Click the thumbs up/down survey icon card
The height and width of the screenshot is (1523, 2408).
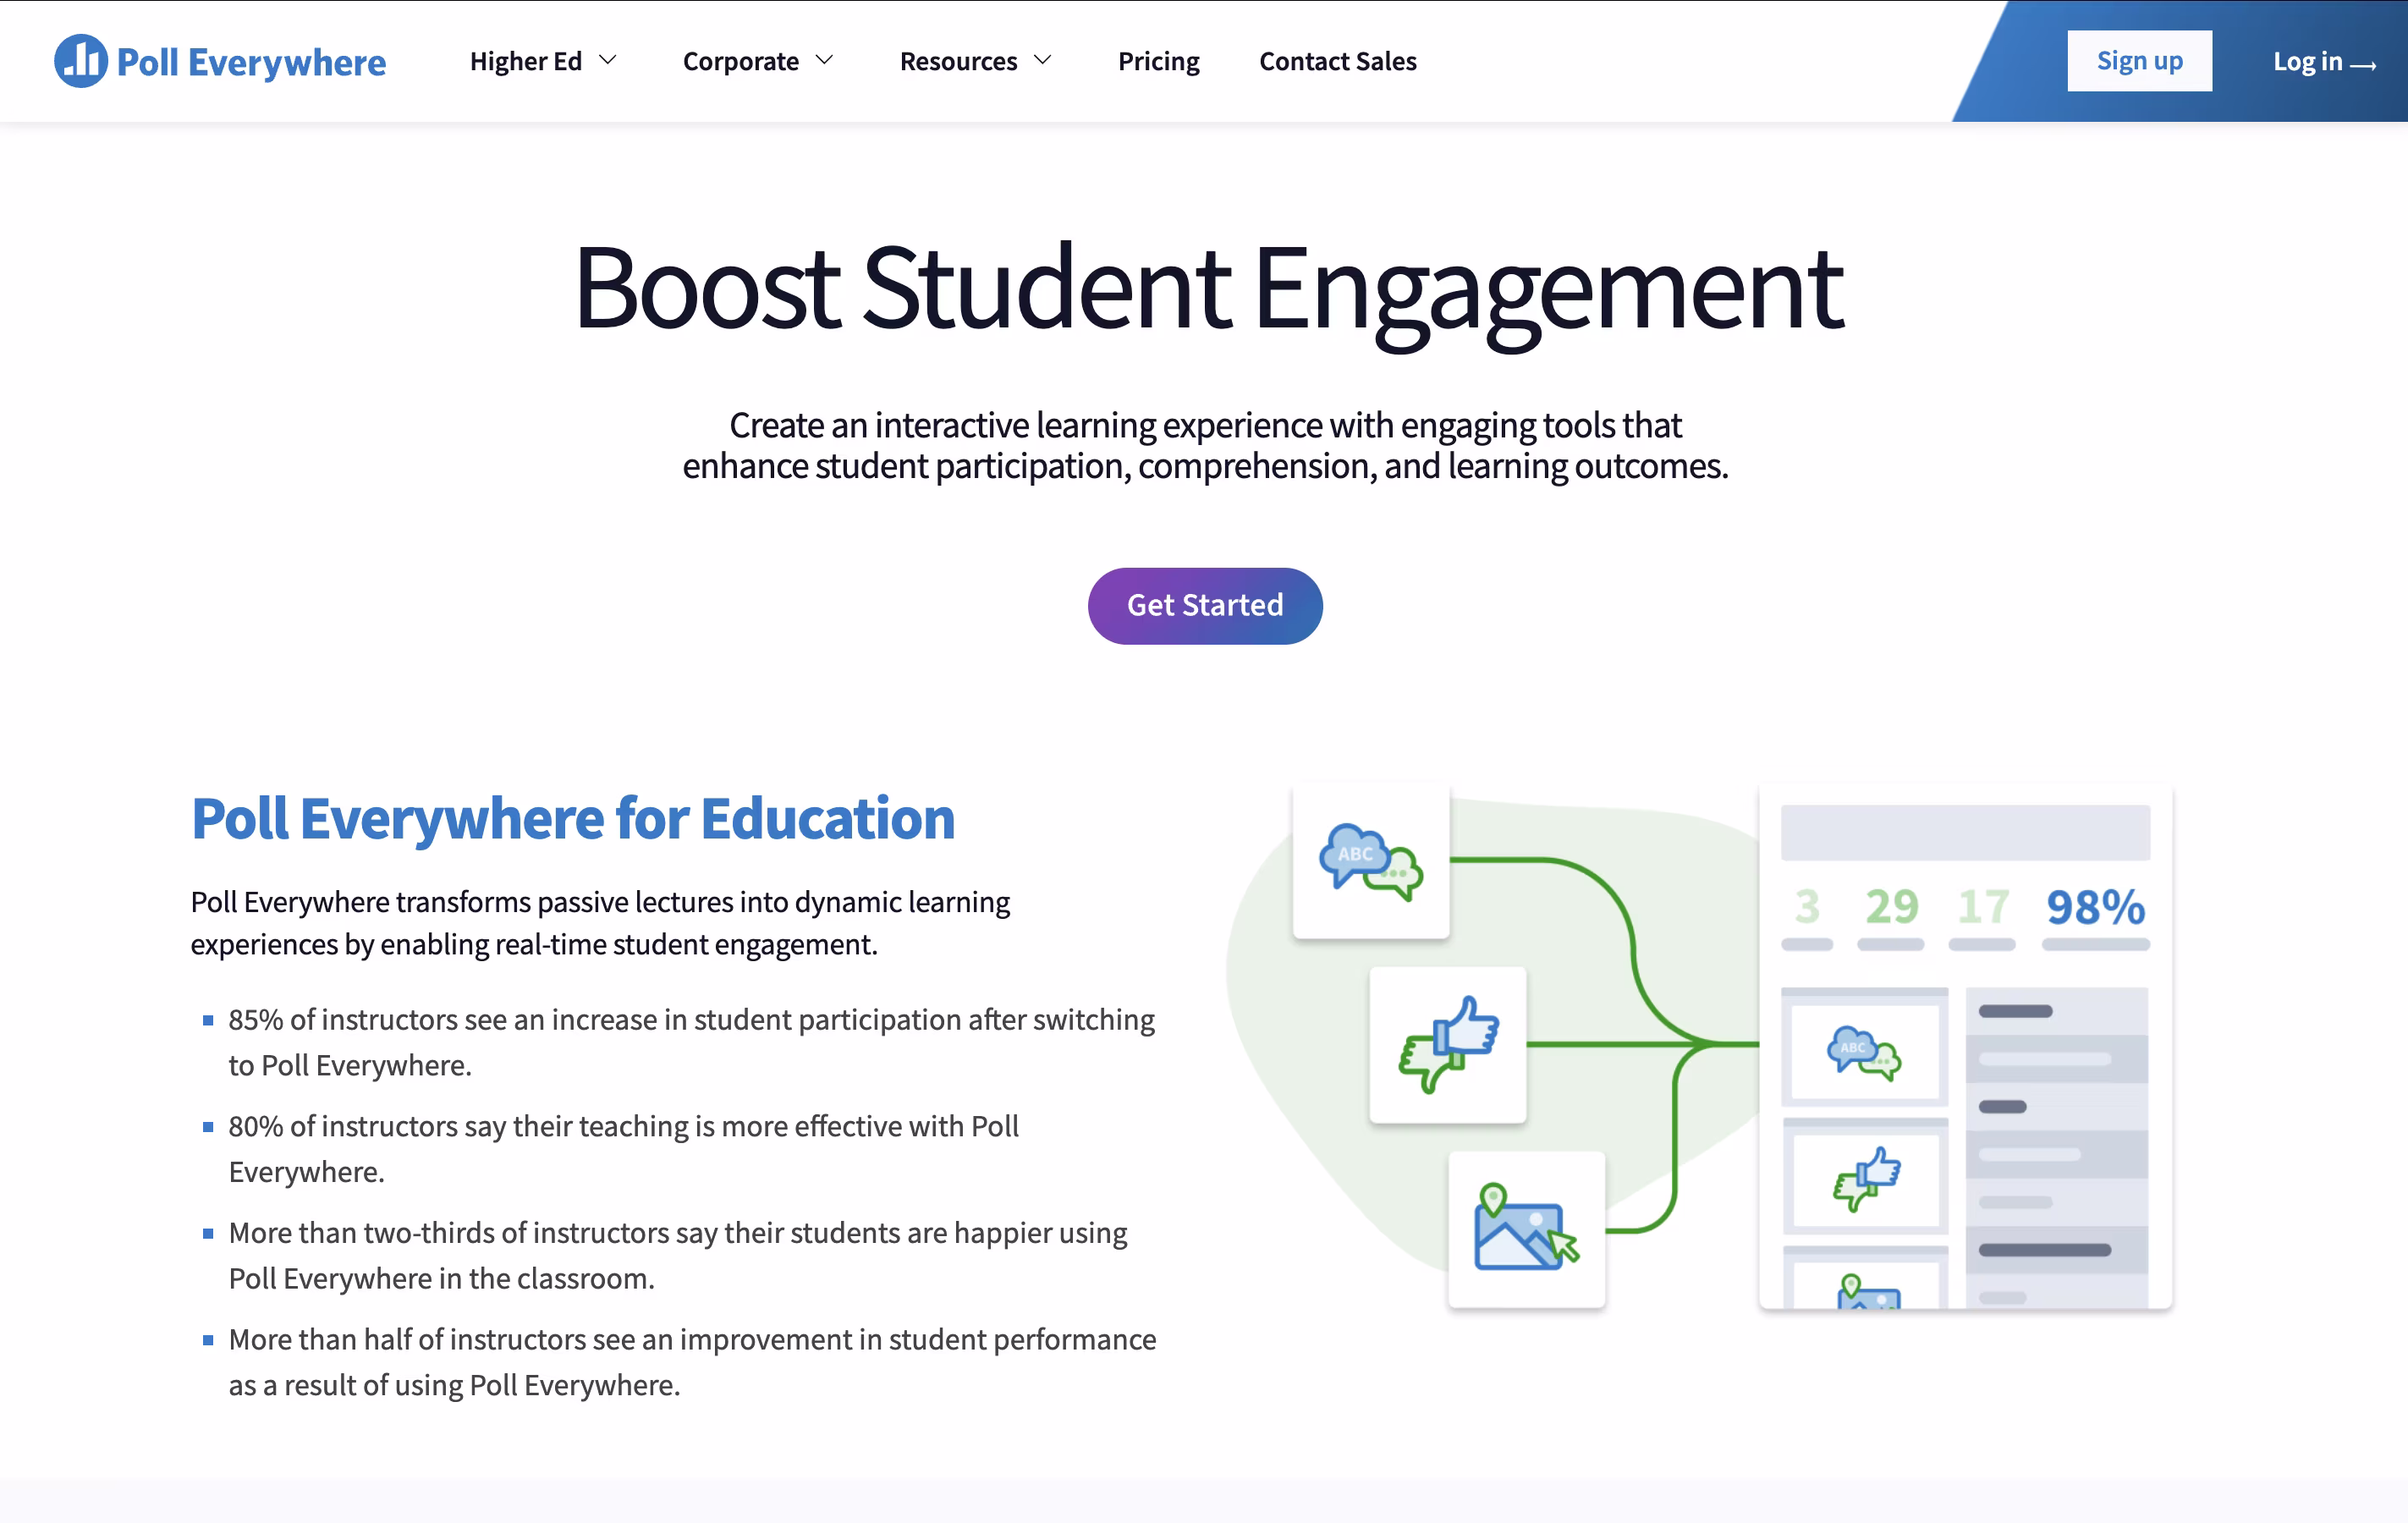[x=1447, y=1044]
